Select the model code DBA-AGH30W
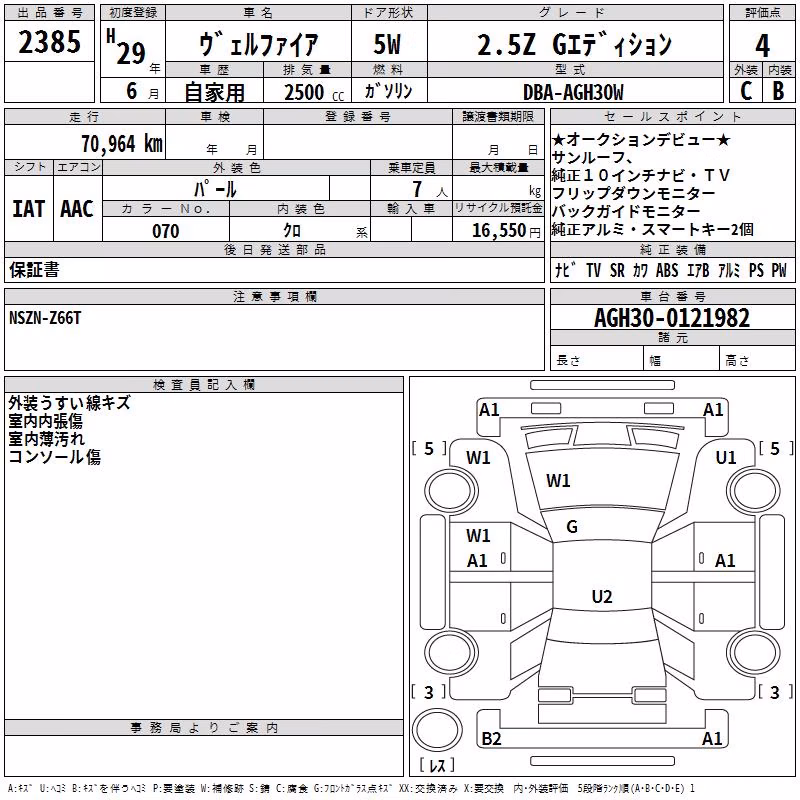800x800 pixels. tap(573, 92)
